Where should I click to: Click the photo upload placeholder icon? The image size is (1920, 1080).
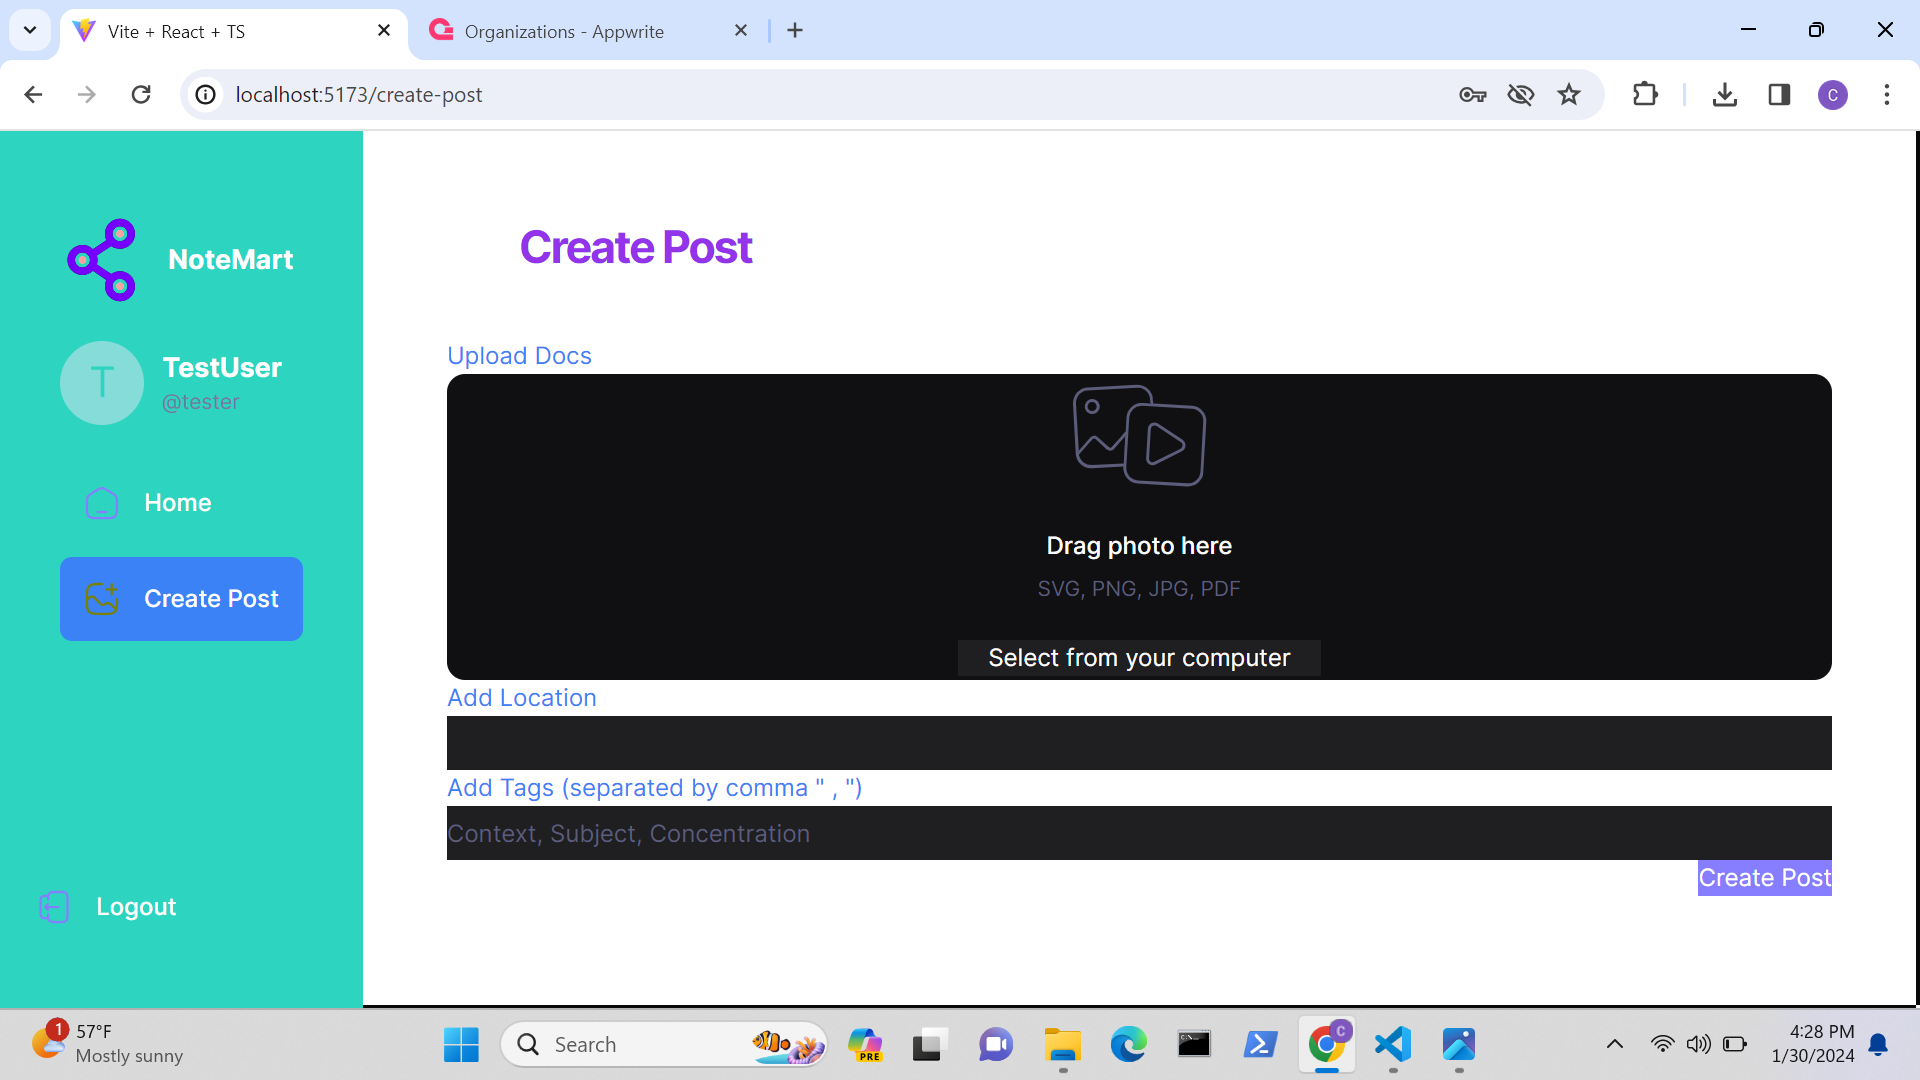[1139, 436]
